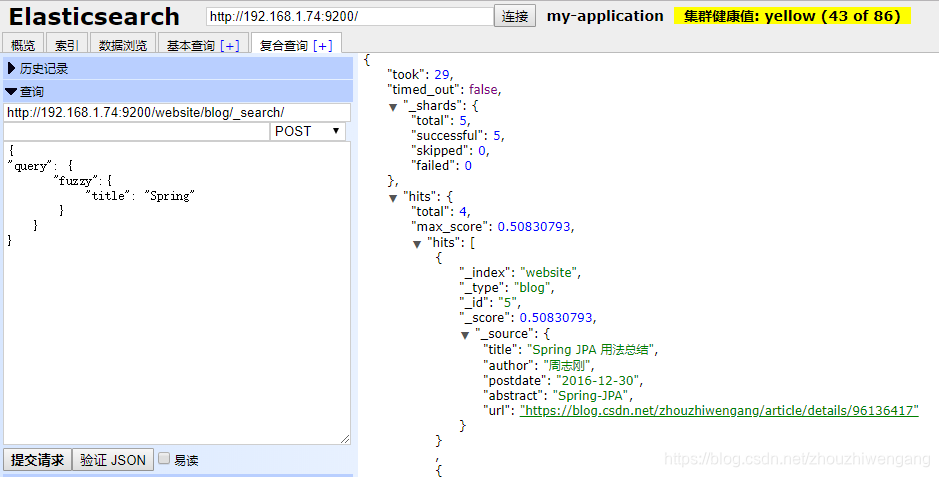The height and width of the screenshot is (477, 939).
Task: Collapse the outer "hits" JSON node arrow
Action: (x=393, y=198)
